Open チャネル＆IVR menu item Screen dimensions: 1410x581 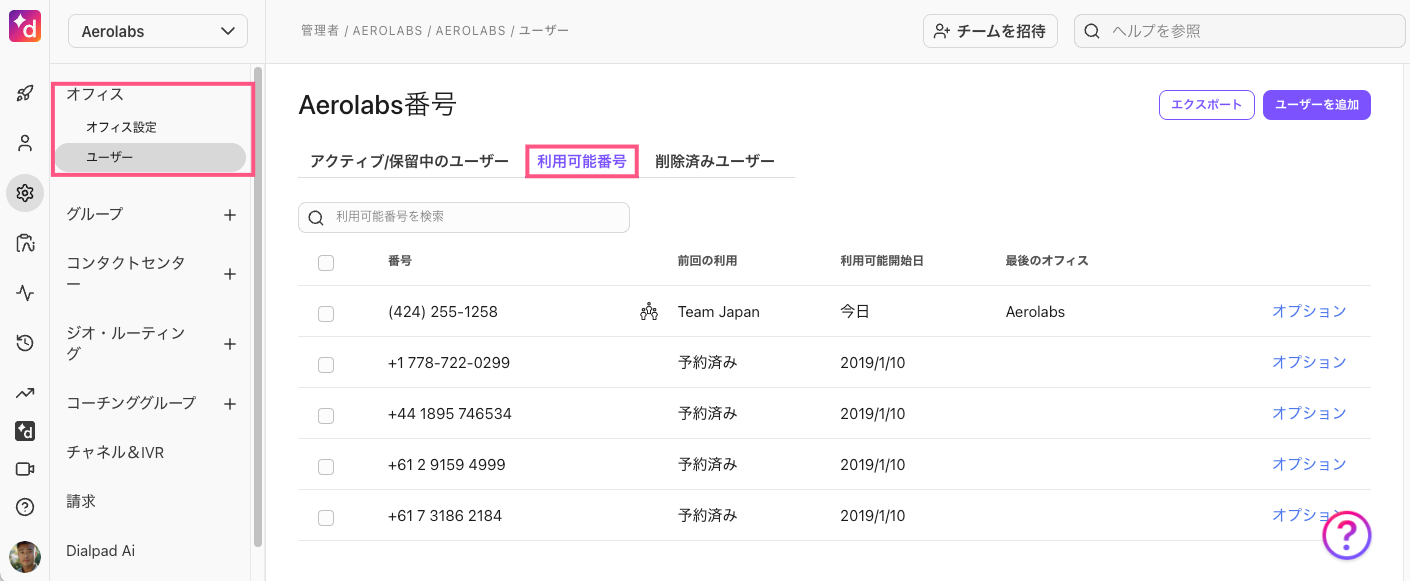115,453
